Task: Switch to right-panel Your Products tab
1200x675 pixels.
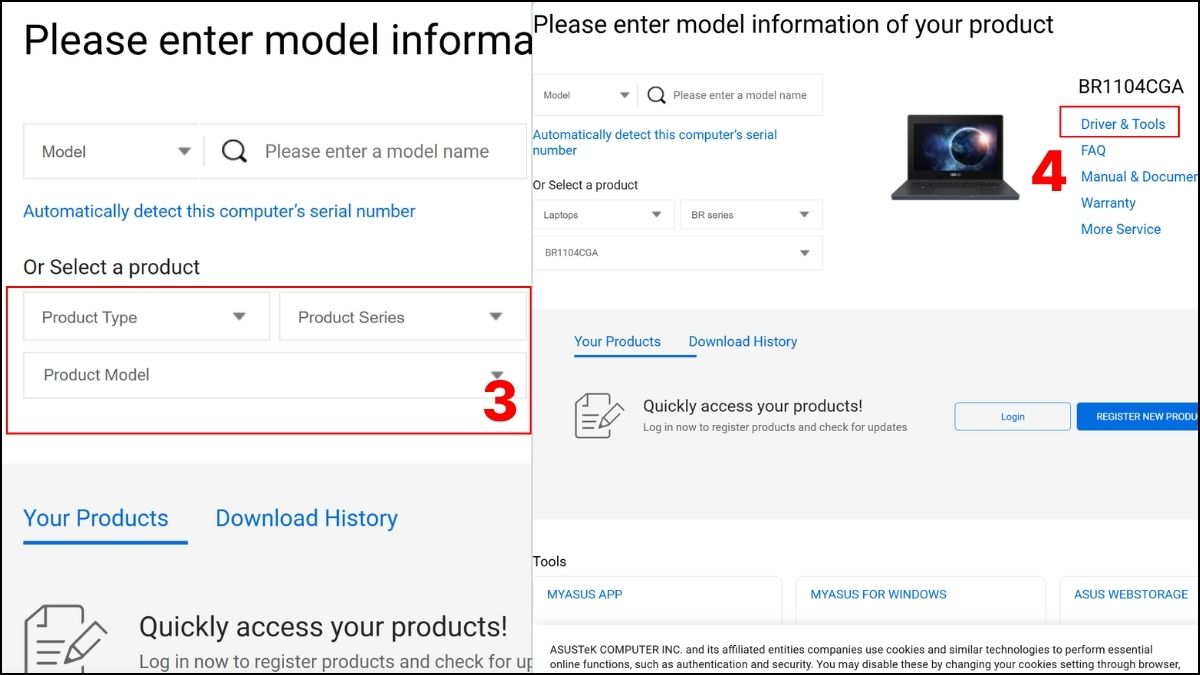Action: pos(617,341)
